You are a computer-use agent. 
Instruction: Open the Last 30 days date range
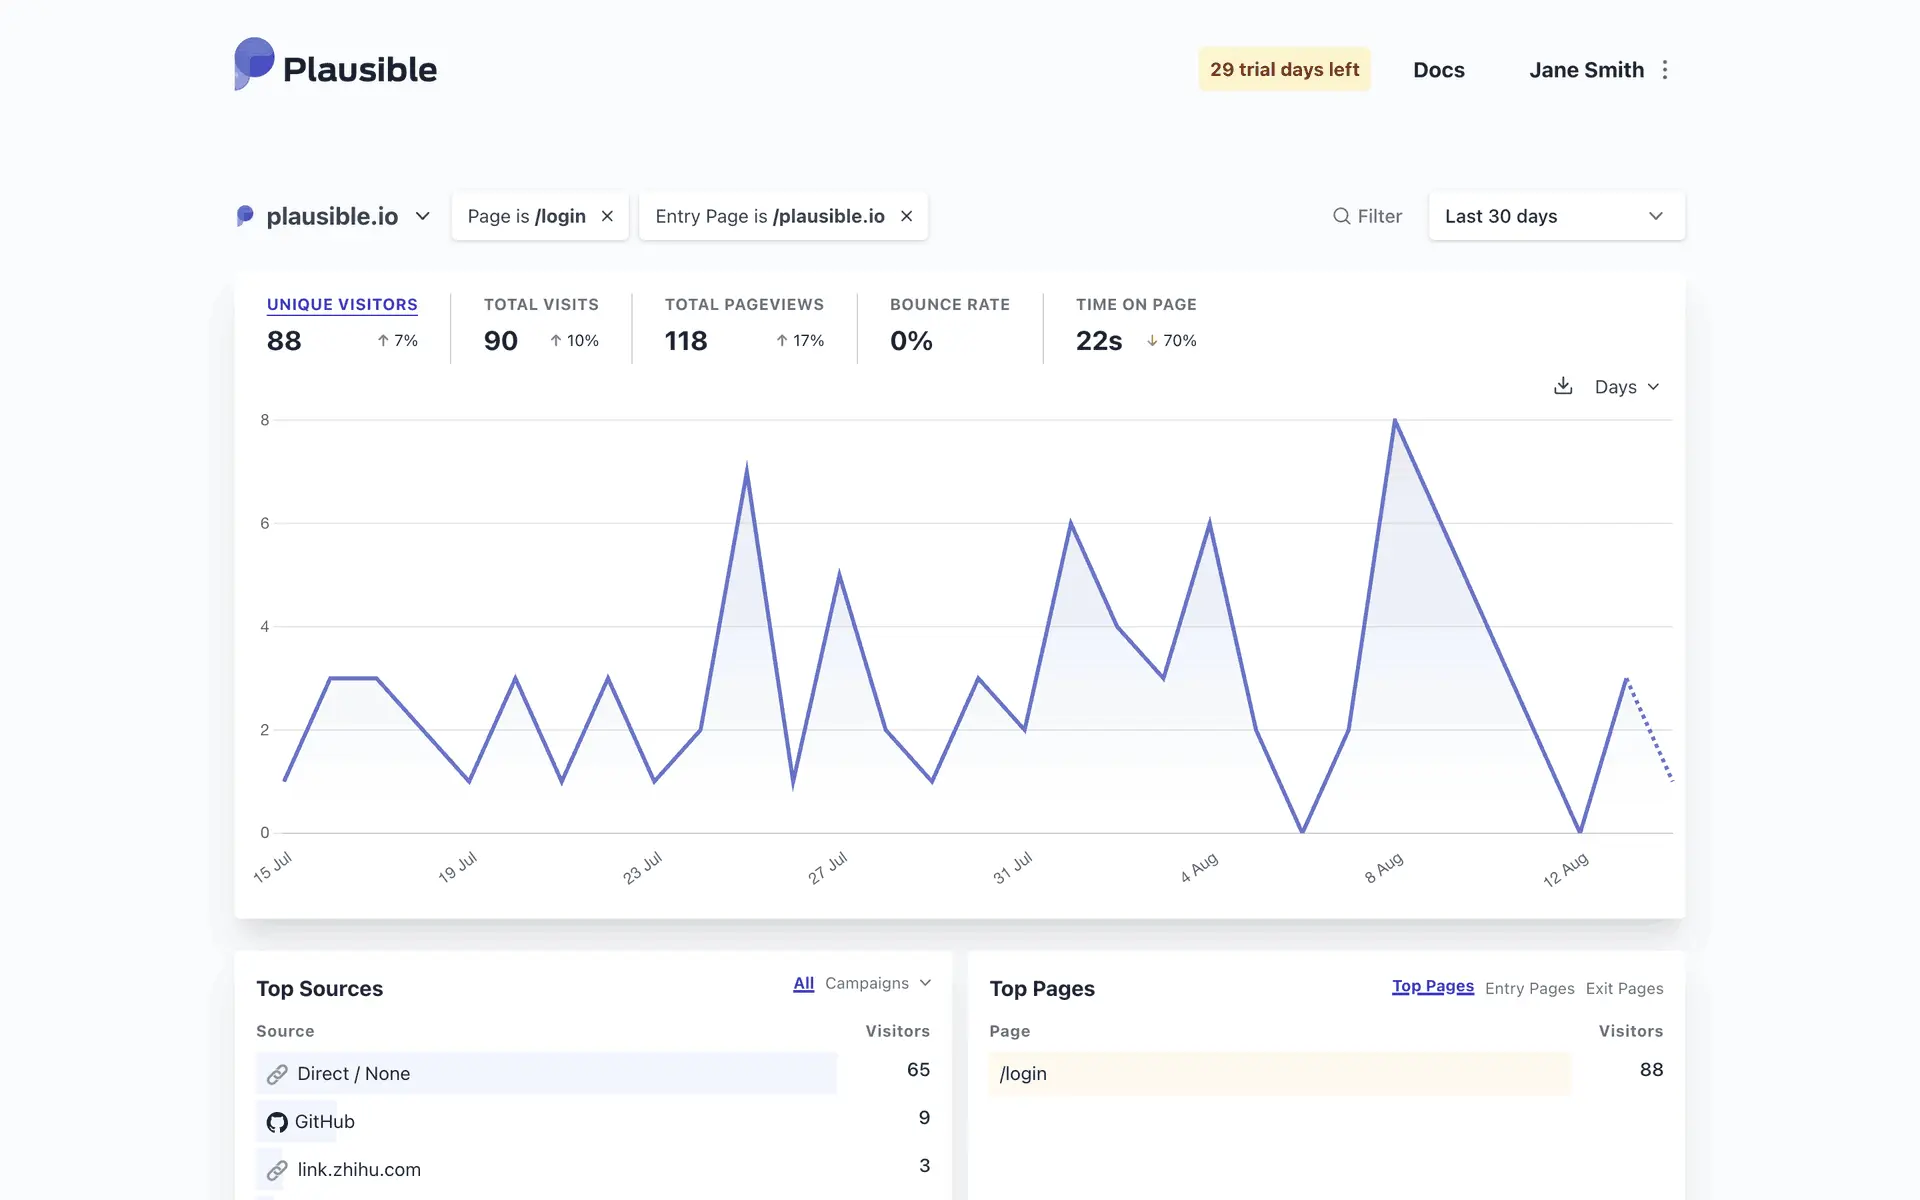pyautogui.click(x=1555, y=216)
